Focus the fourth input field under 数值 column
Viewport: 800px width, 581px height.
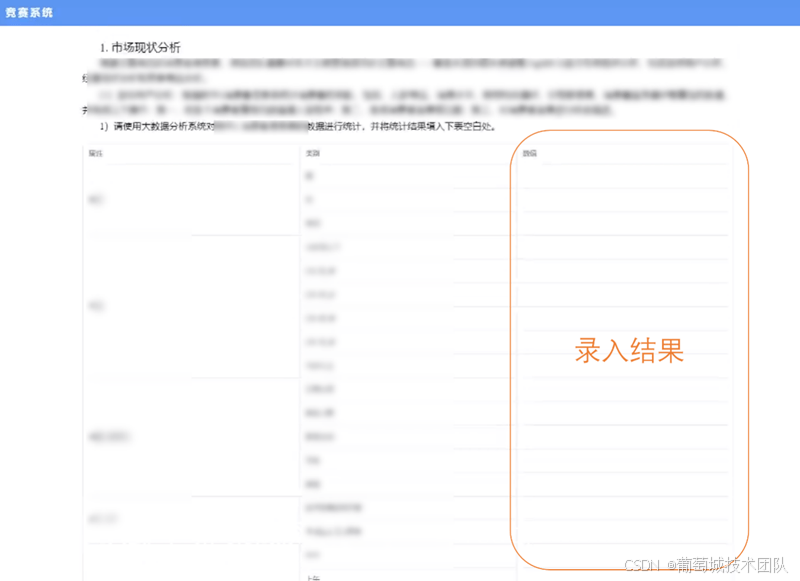(624, 247)
